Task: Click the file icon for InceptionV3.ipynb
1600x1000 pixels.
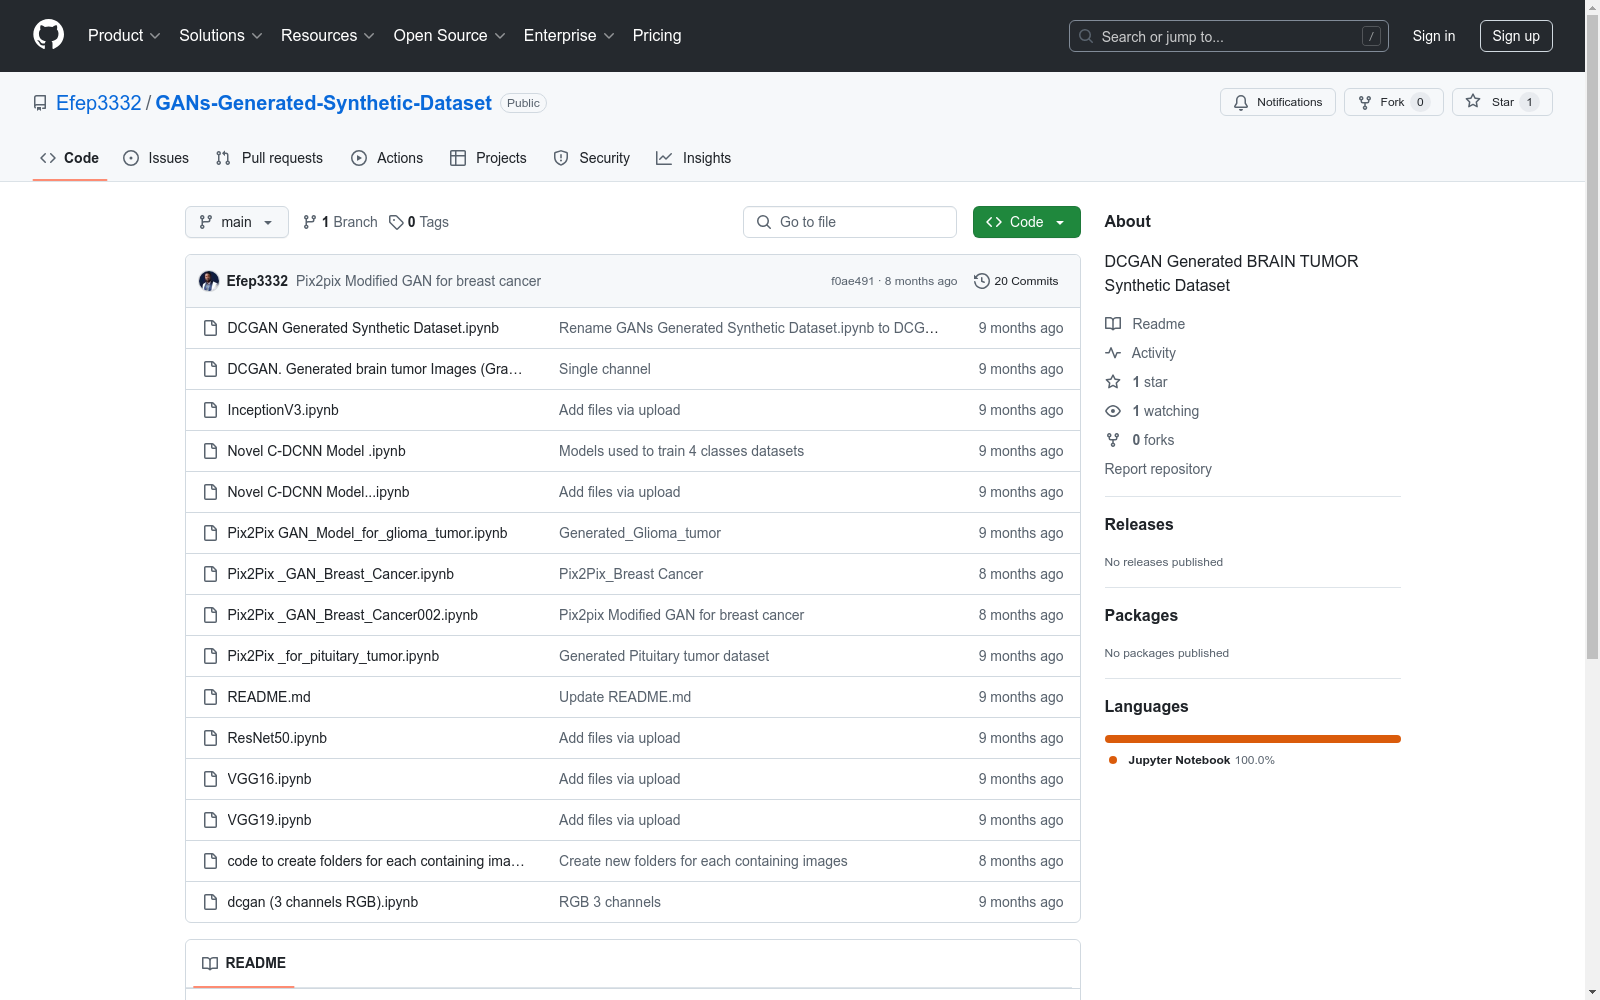Action: (x=210, y=410)
